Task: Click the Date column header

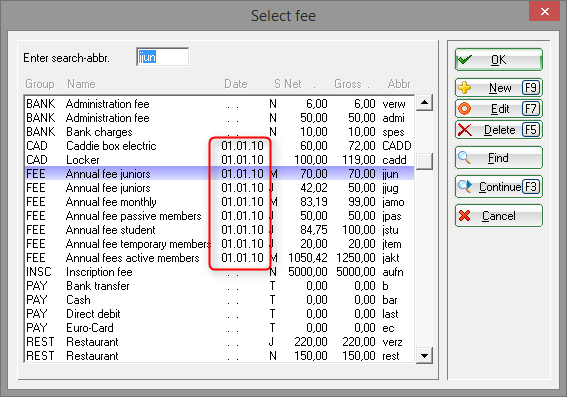Action: (x=236, y=84)
